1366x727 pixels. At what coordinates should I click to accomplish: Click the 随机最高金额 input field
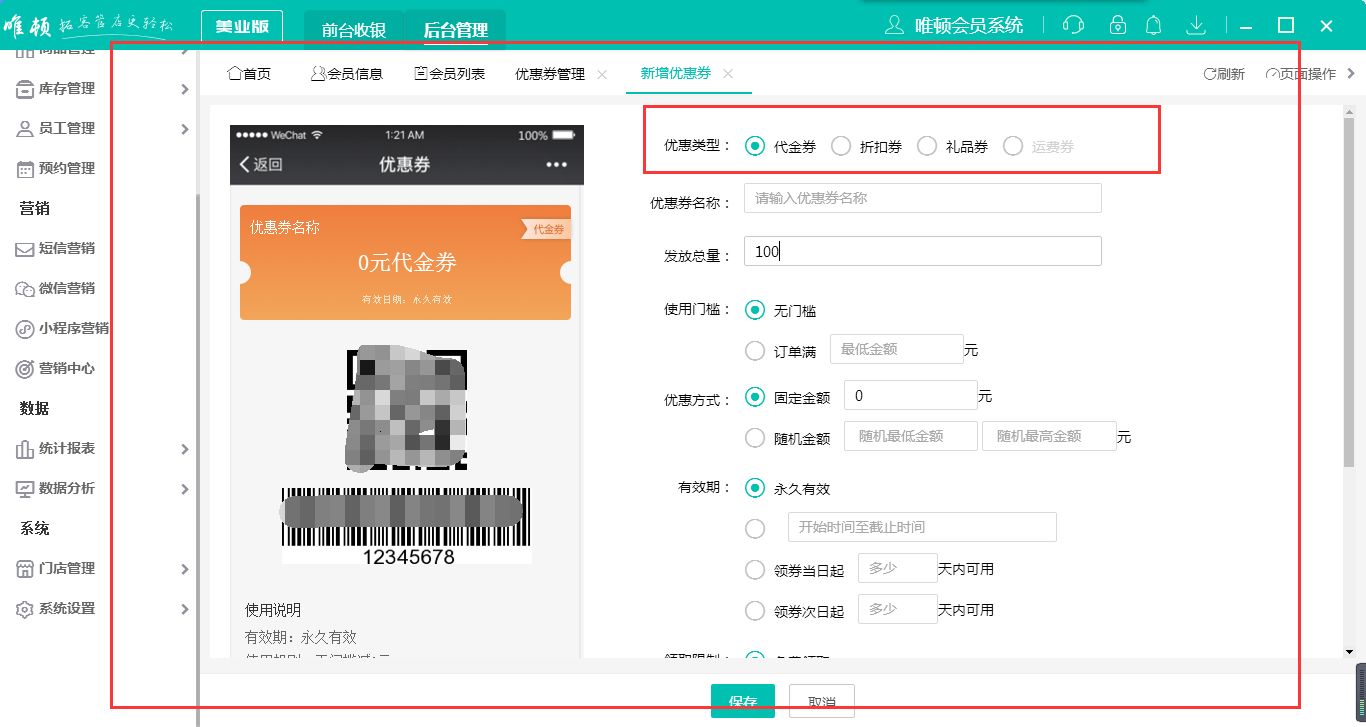[1049, 436]
